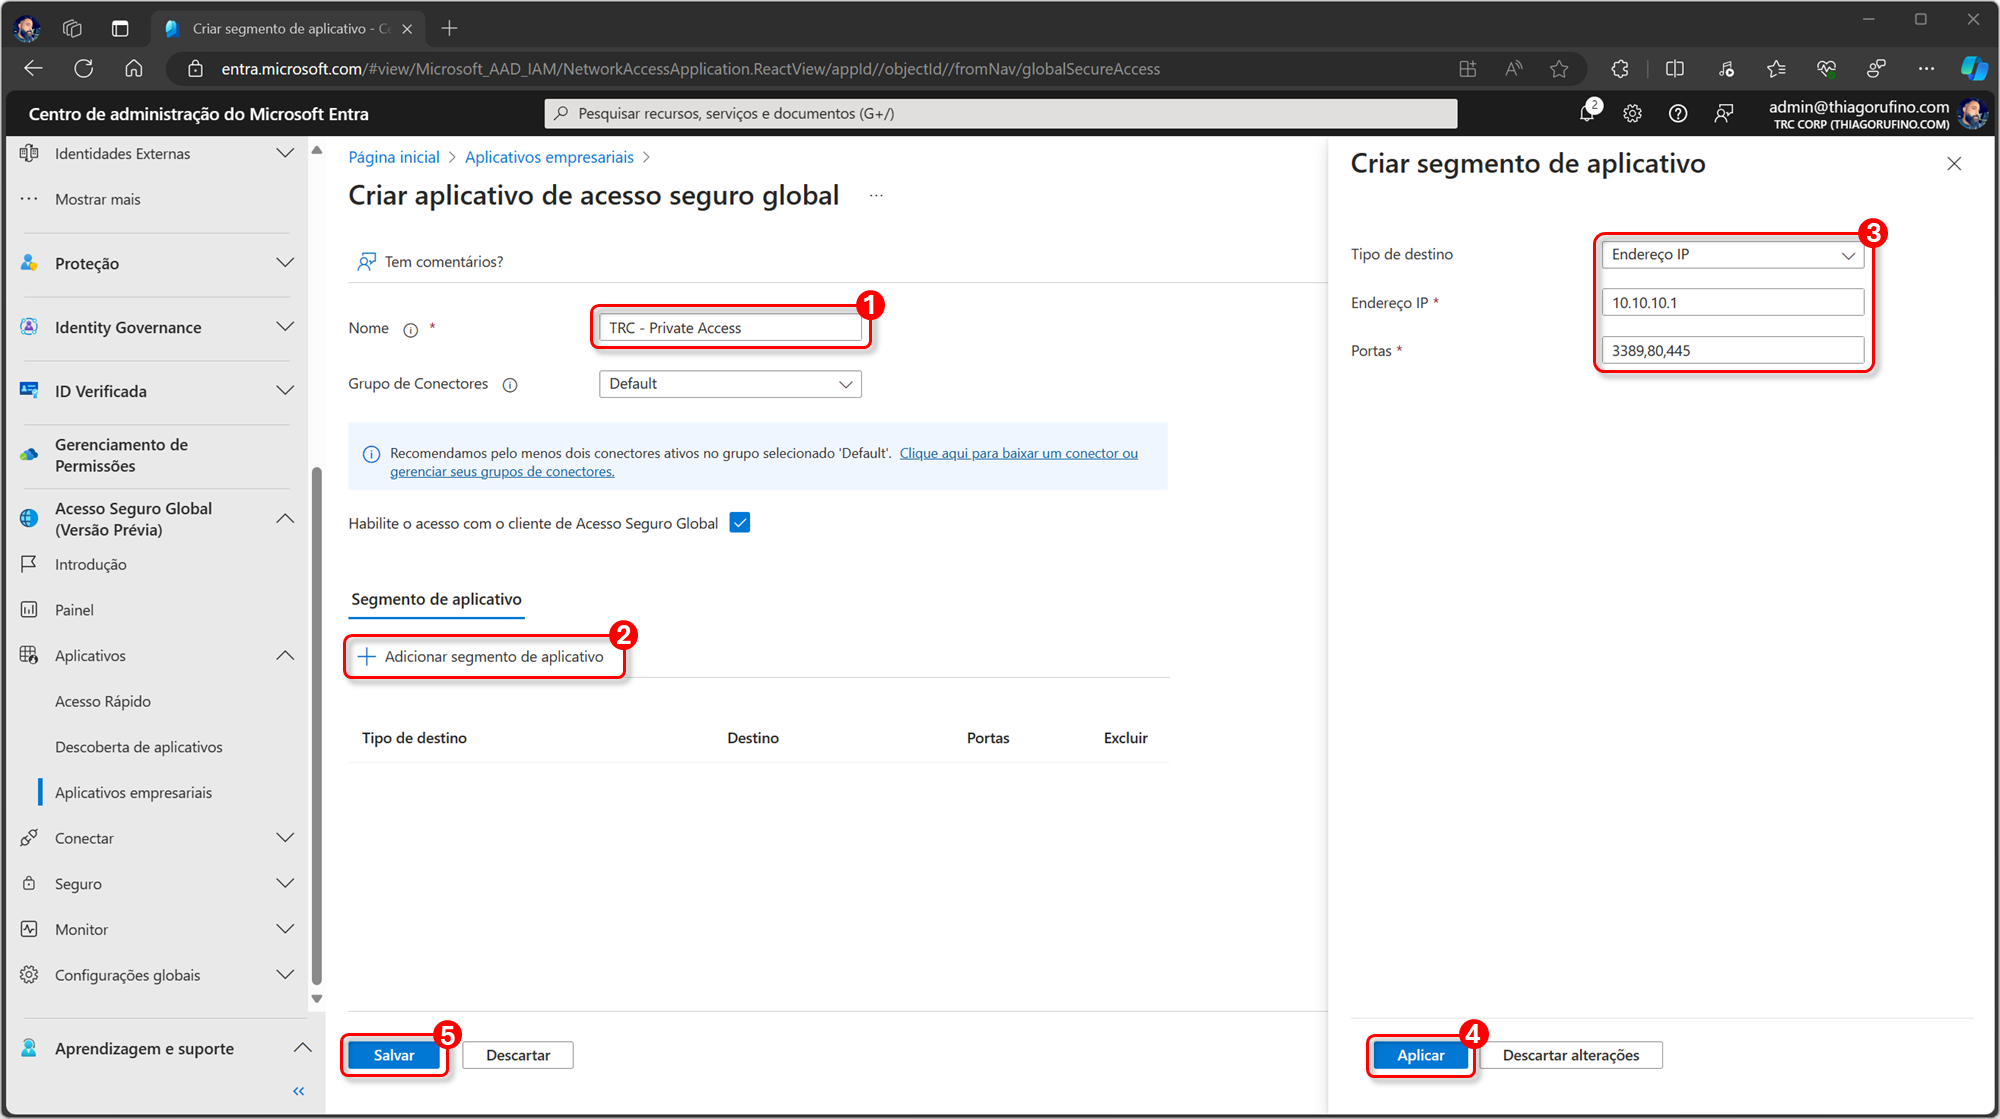The image size is (2000, 1119).
Task: Click info icon next to Nome
Action: pos(410,330)
